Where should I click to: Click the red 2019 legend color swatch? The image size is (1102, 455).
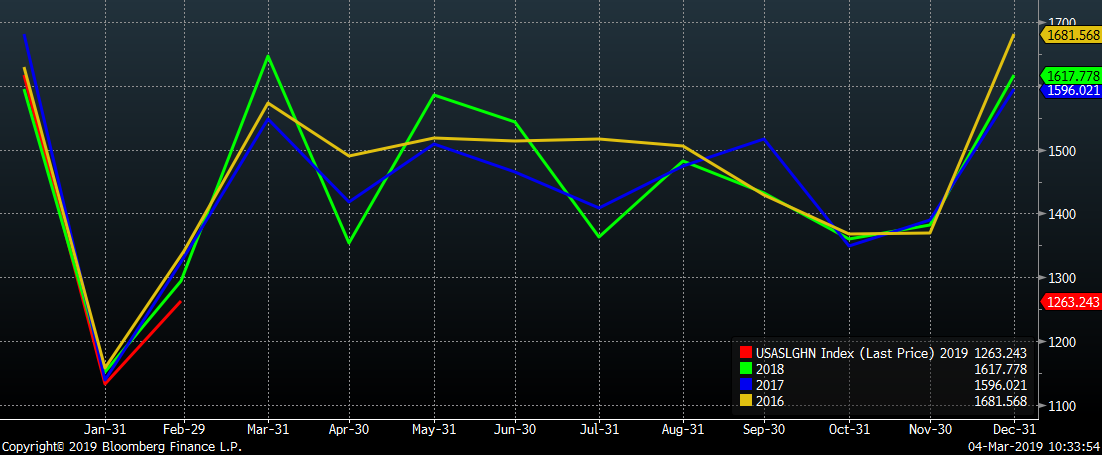pyautogui.click(x=744, y=352)
